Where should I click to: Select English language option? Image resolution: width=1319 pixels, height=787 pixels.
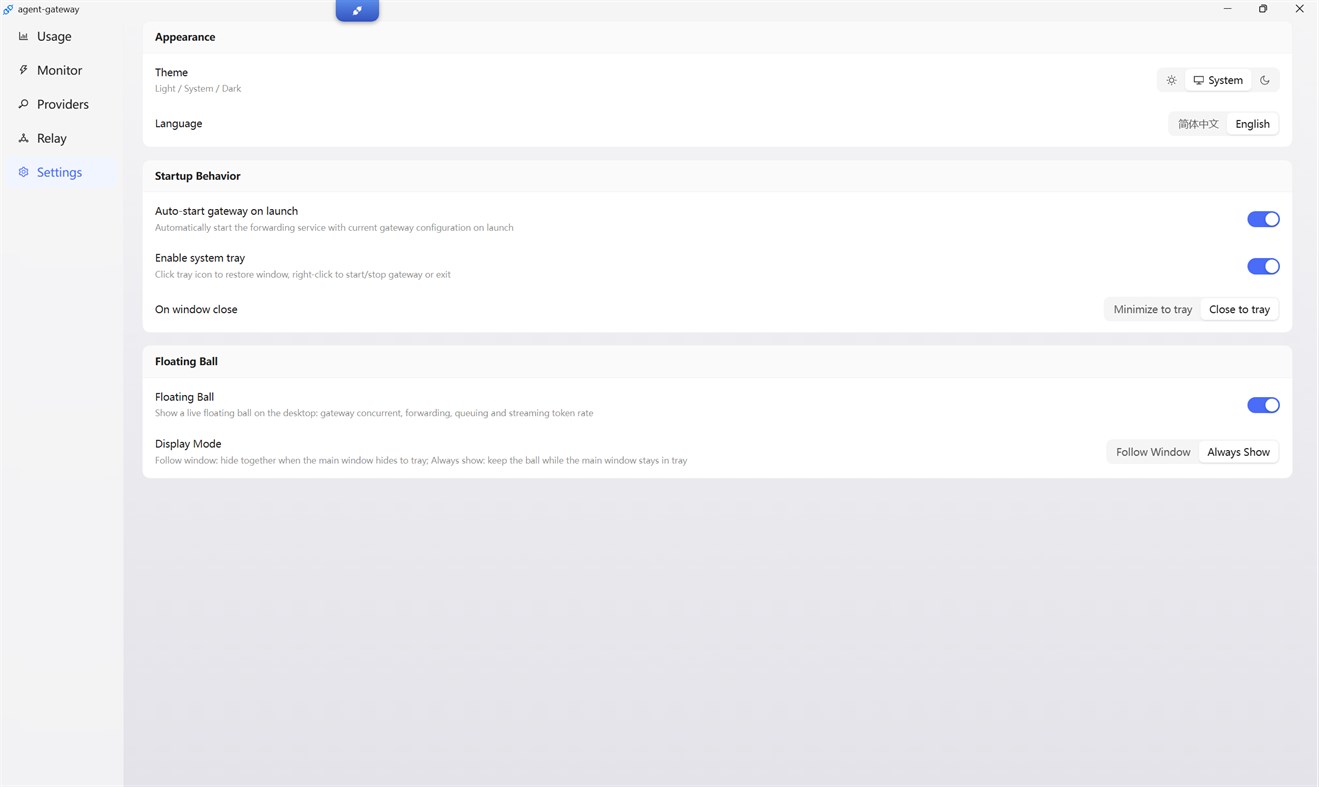tap(1252, 124)
